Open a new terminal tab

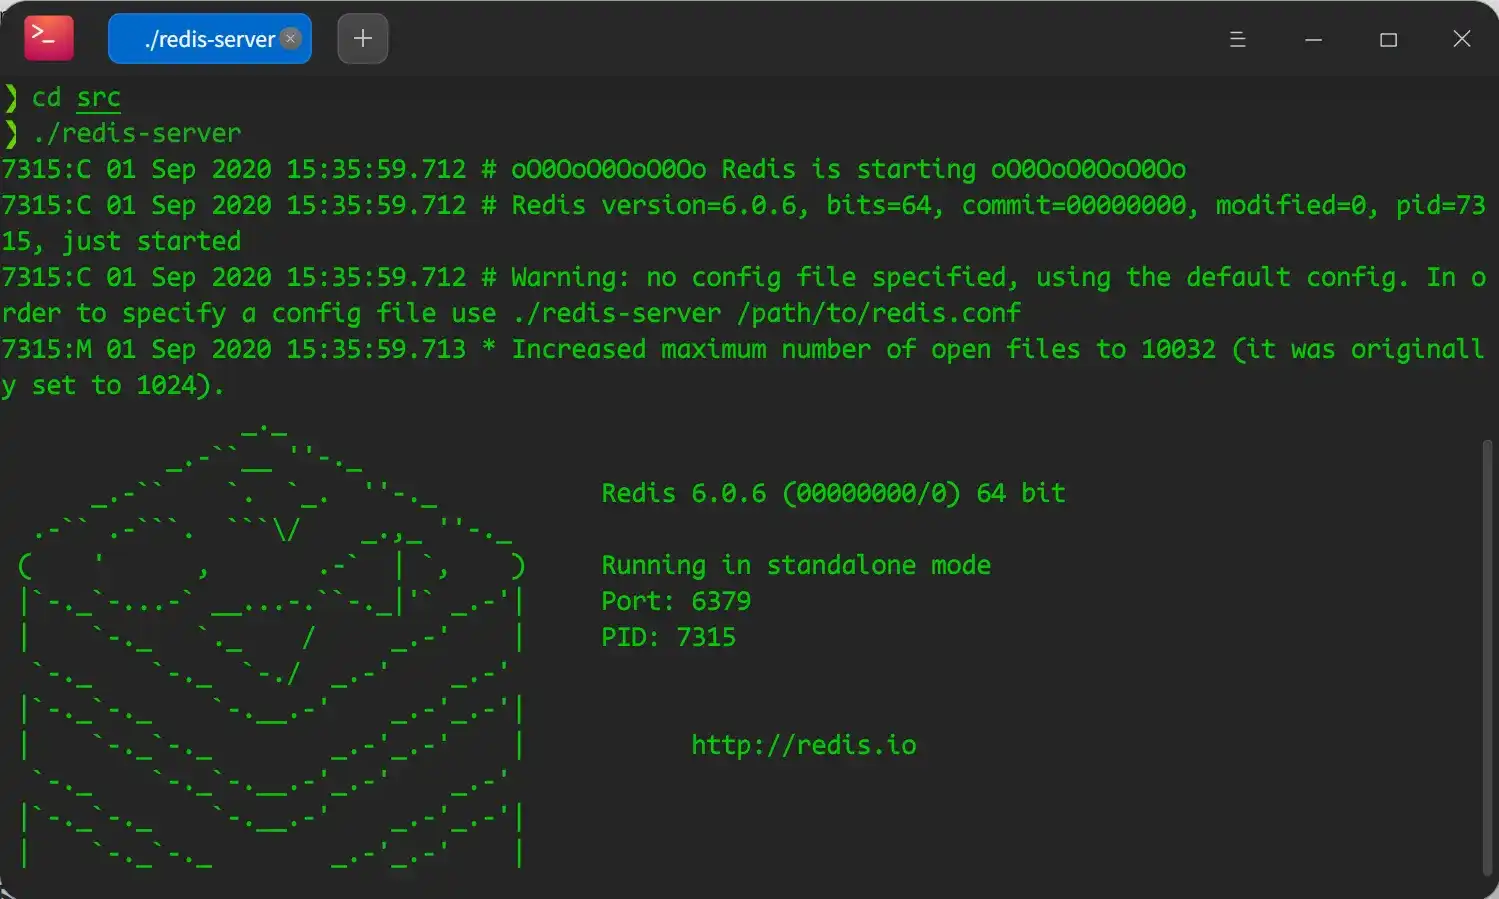(362, 39)
